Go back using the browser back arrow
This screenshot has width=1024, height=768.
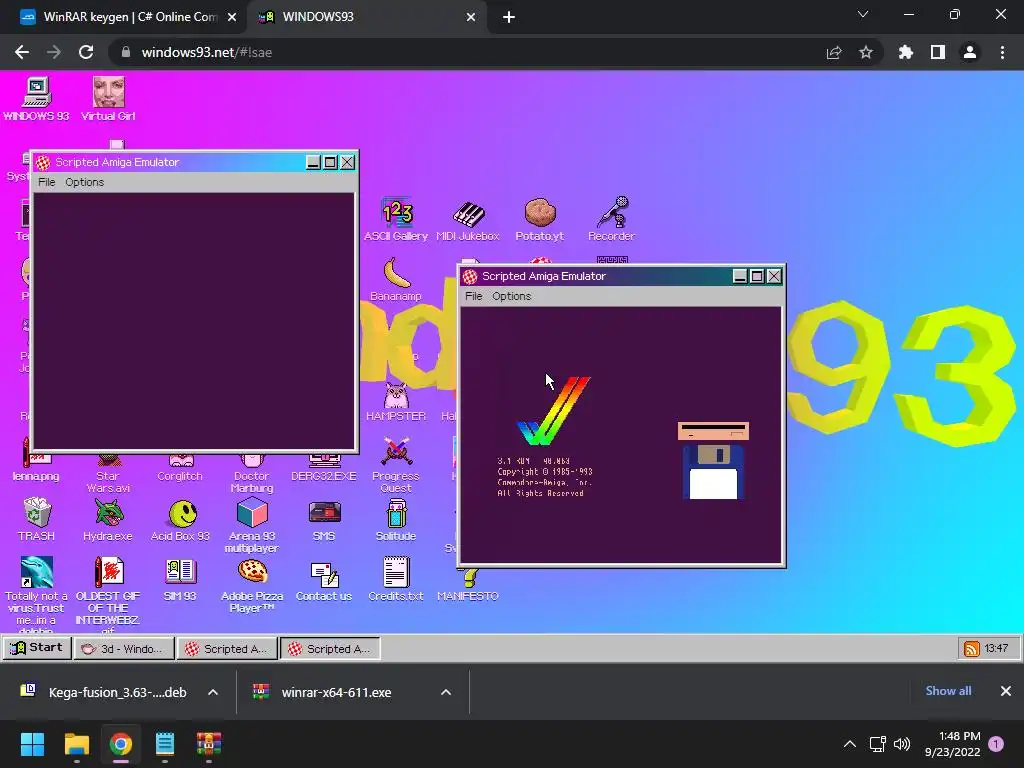click(x=22, y=52)
